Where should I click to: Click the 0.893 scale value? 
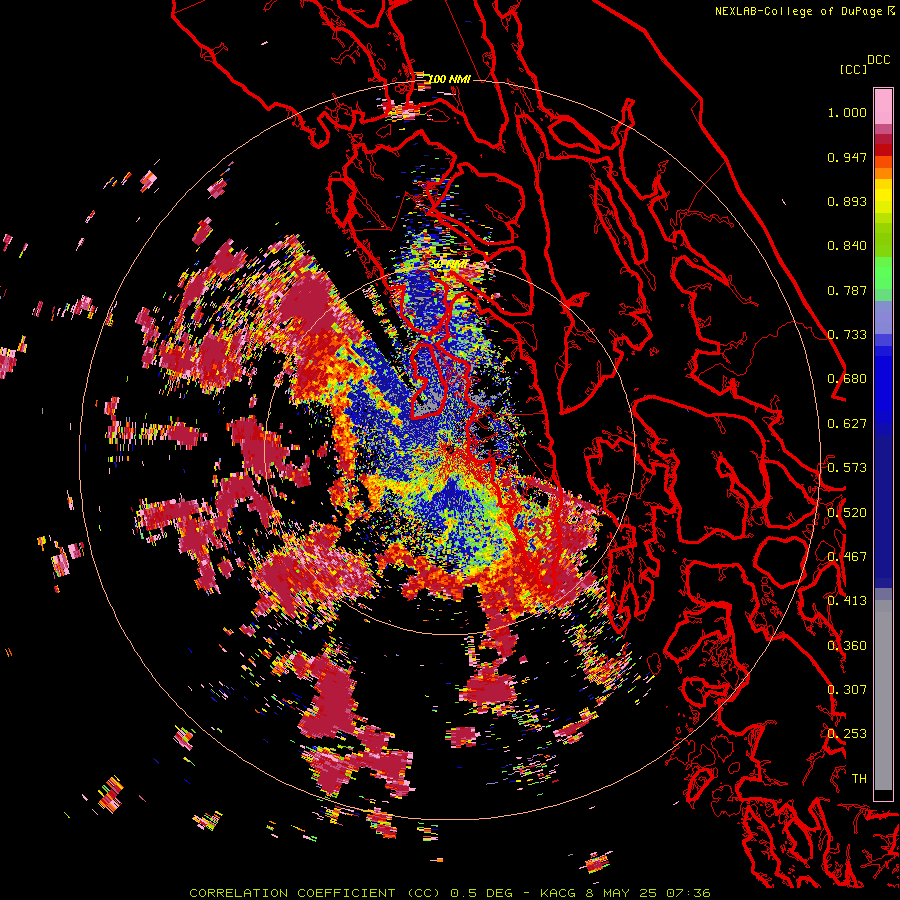(x=847, y=201)
